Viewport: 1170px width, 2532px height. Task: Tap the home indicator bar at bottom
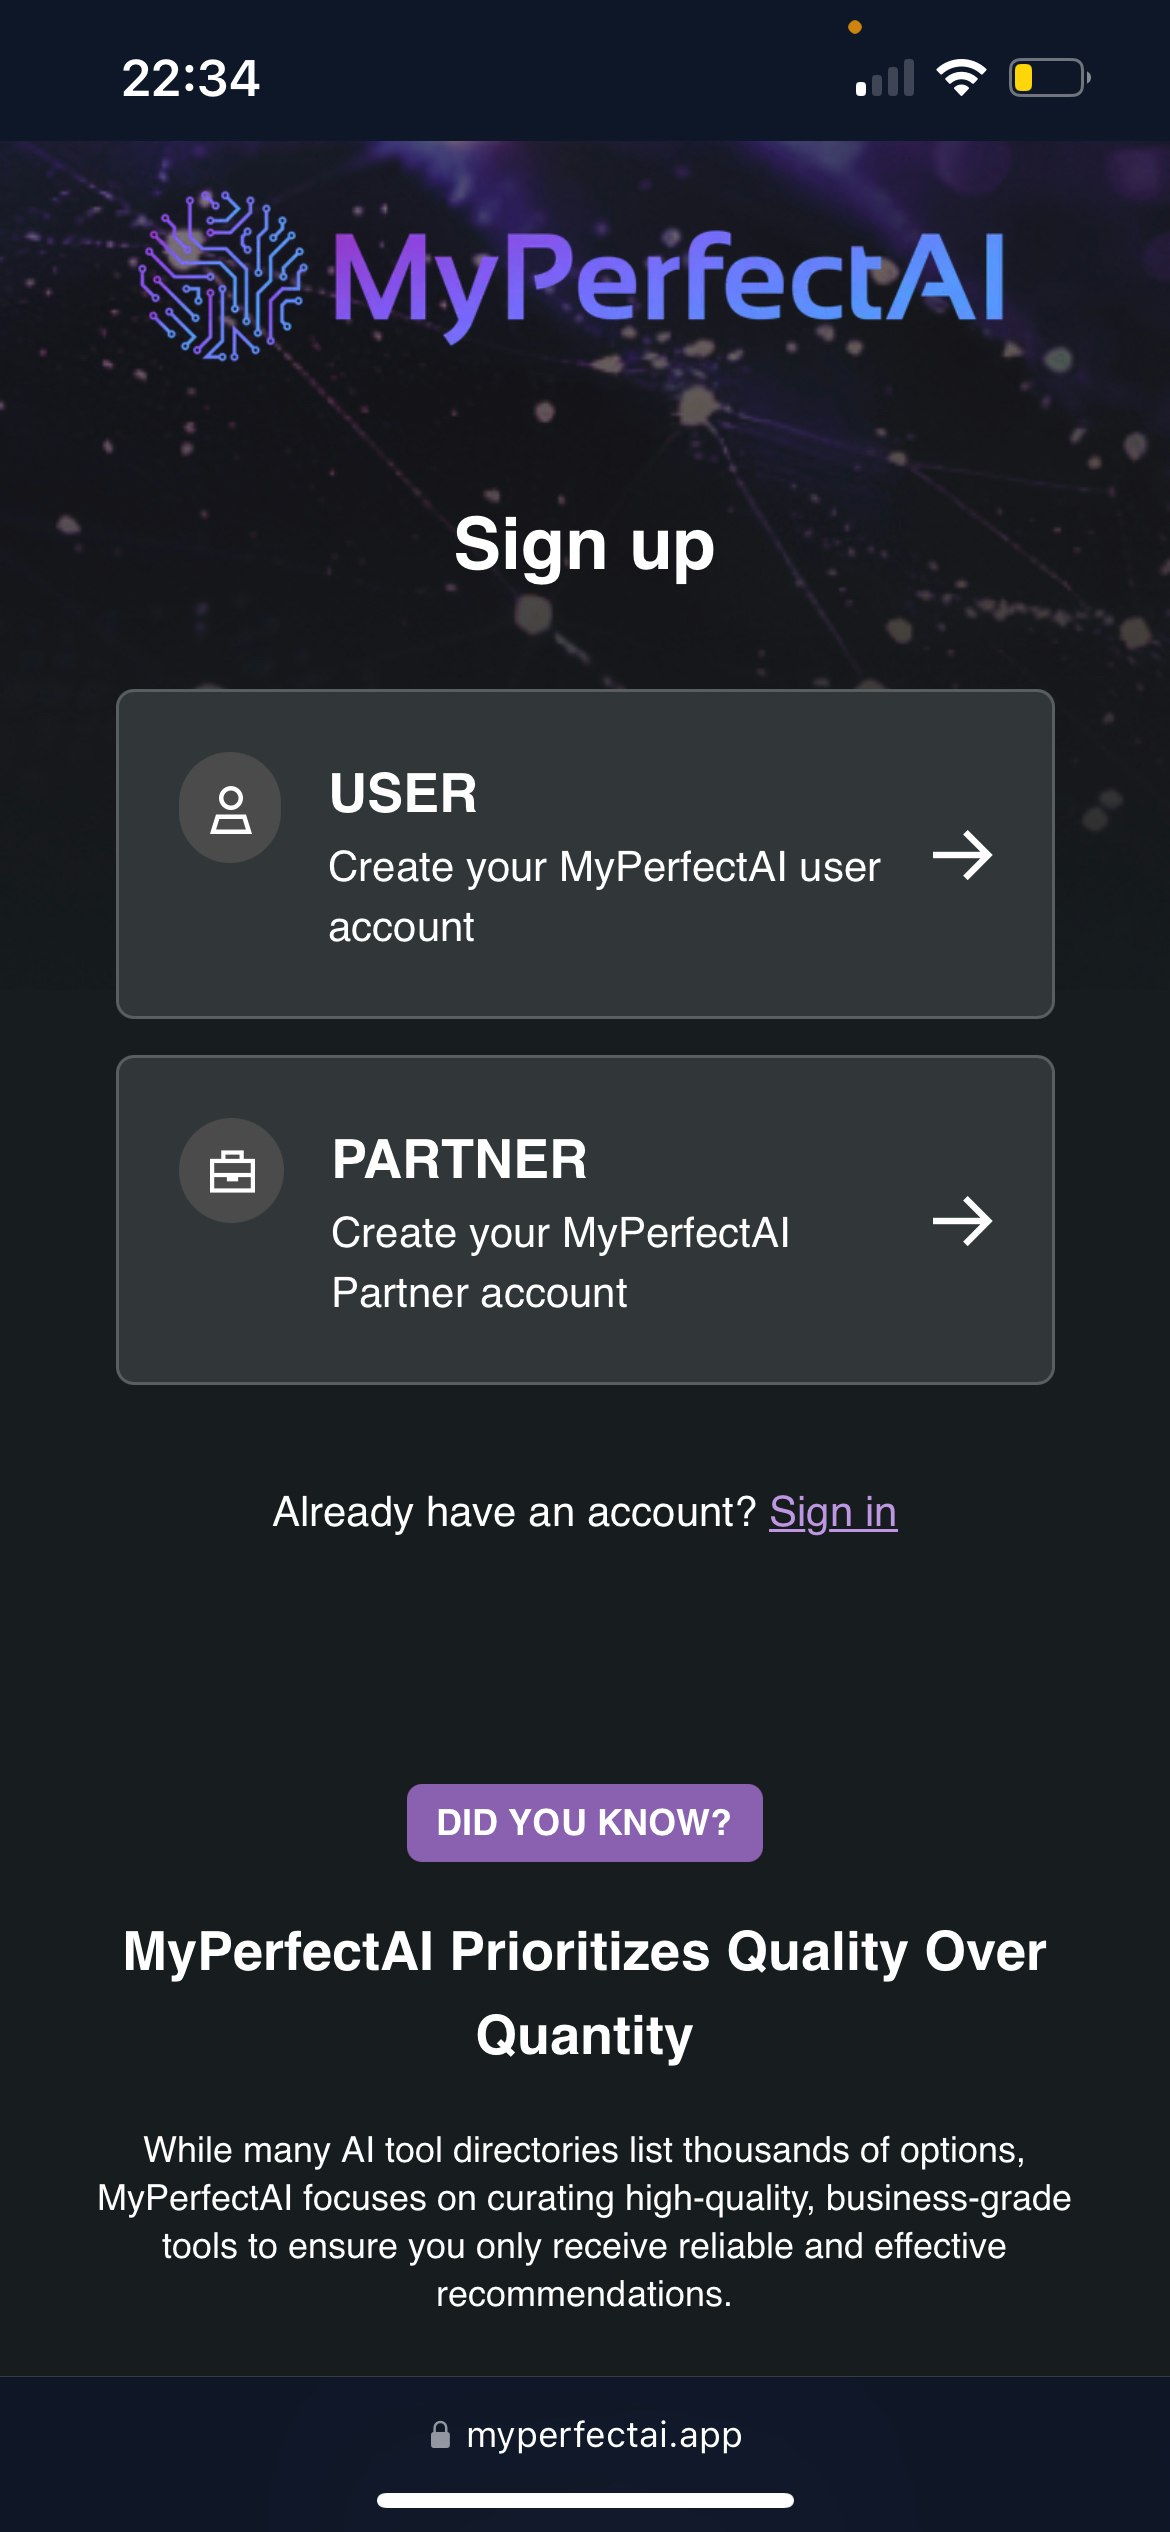pos(585,2500)
